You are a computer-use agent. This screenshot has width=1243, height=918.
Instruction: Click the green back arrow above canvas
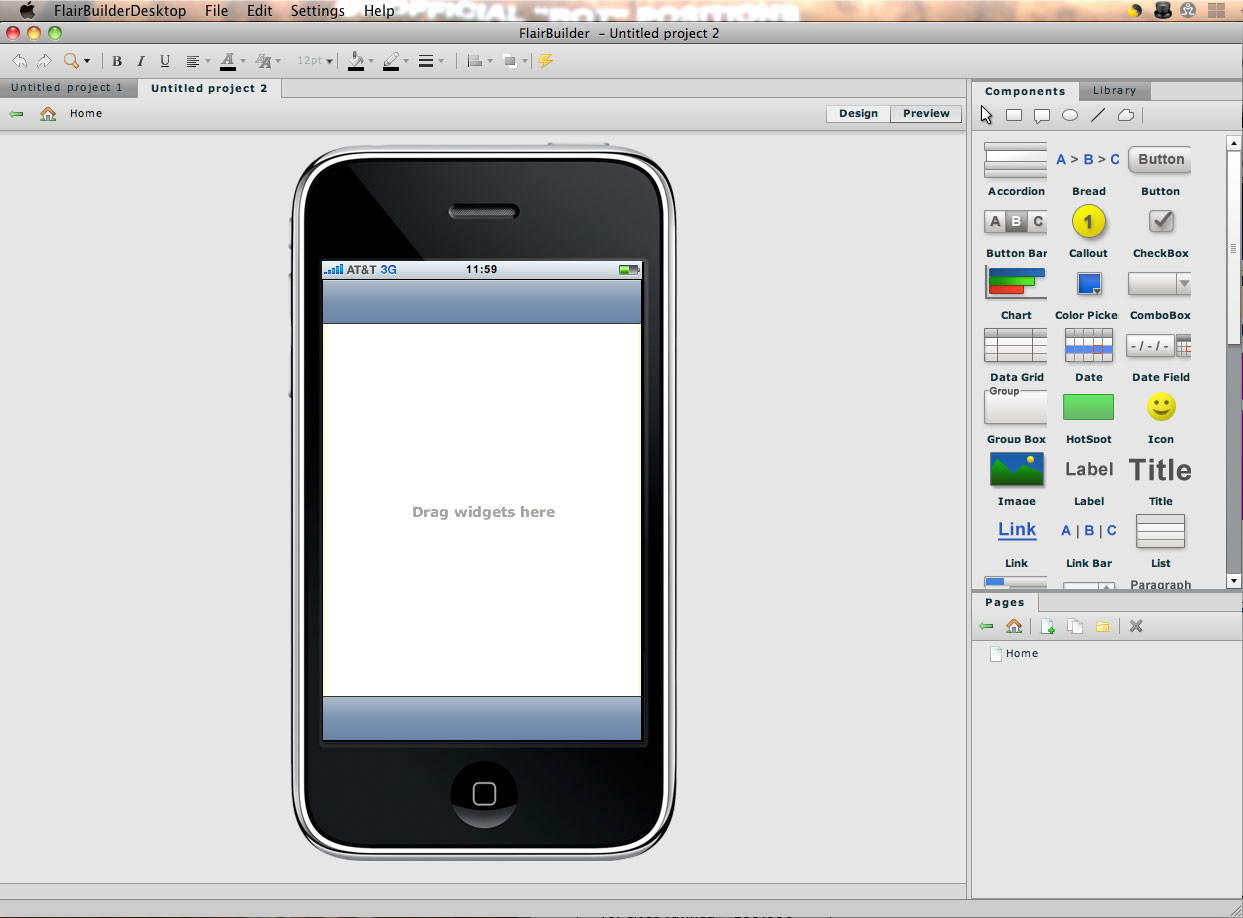click(16, 114)
